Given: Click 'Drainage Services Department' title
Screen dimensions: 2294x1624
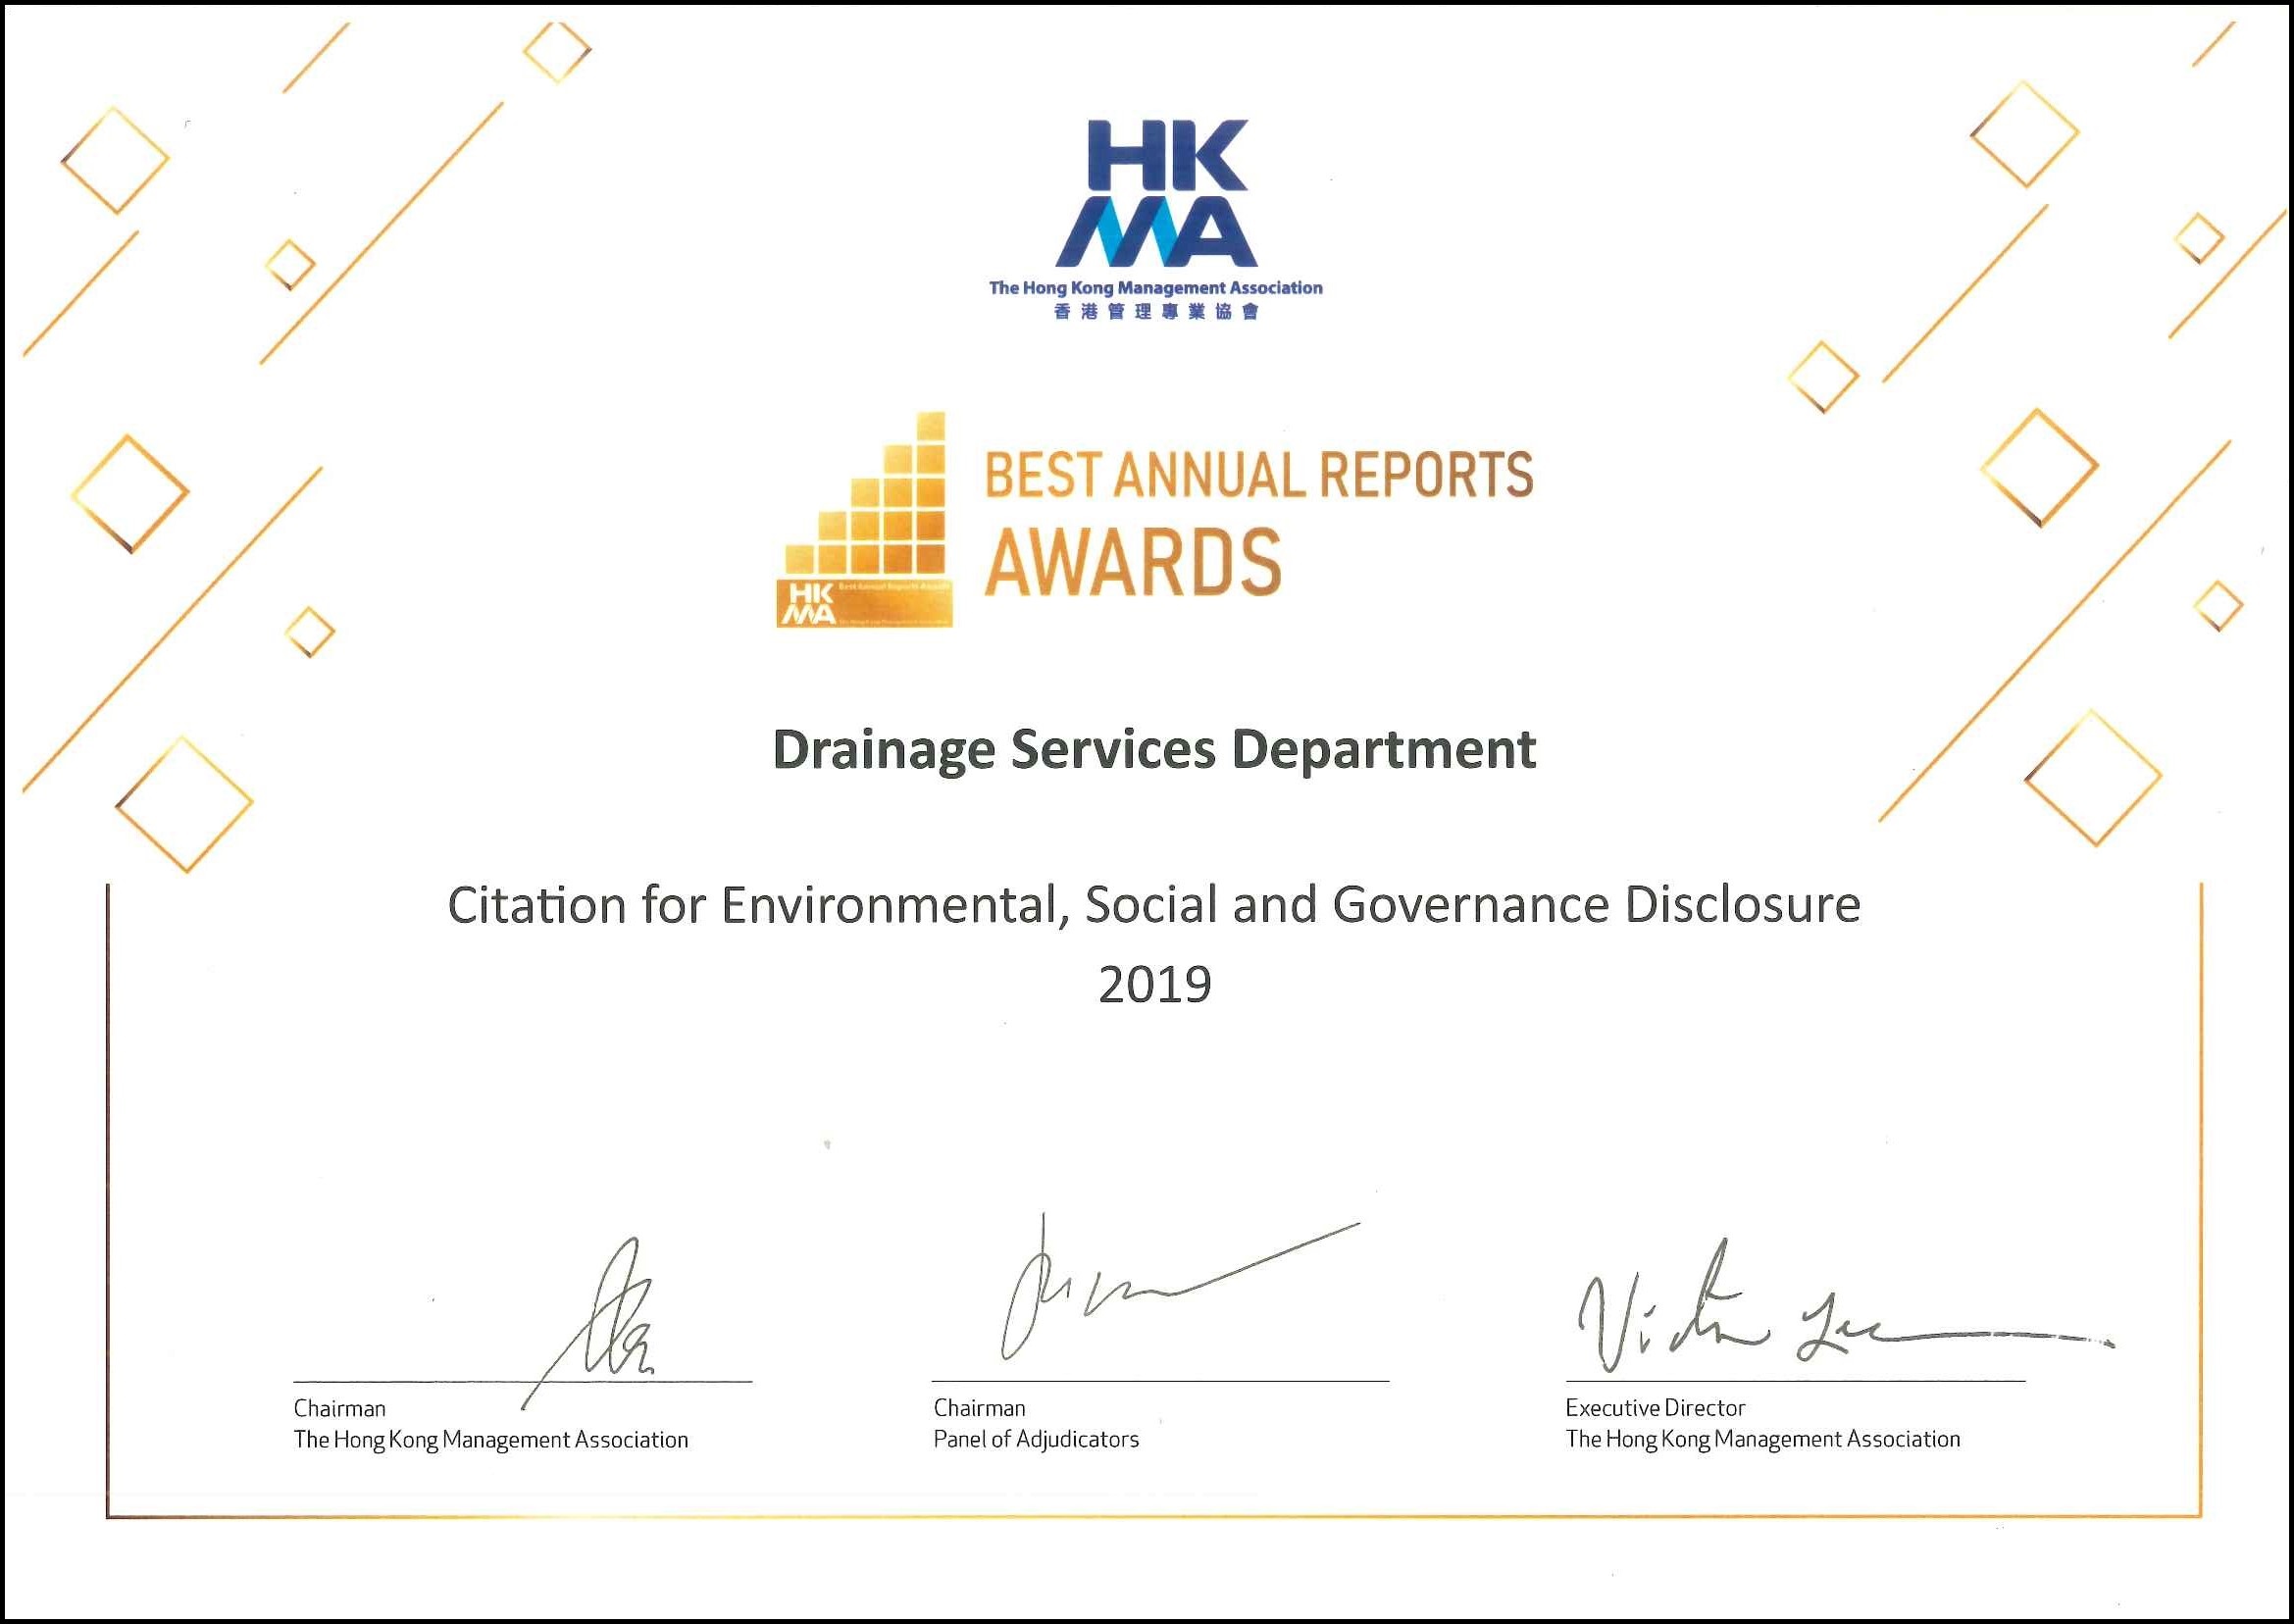Looking at the screenshot, I should (1154, 749).
